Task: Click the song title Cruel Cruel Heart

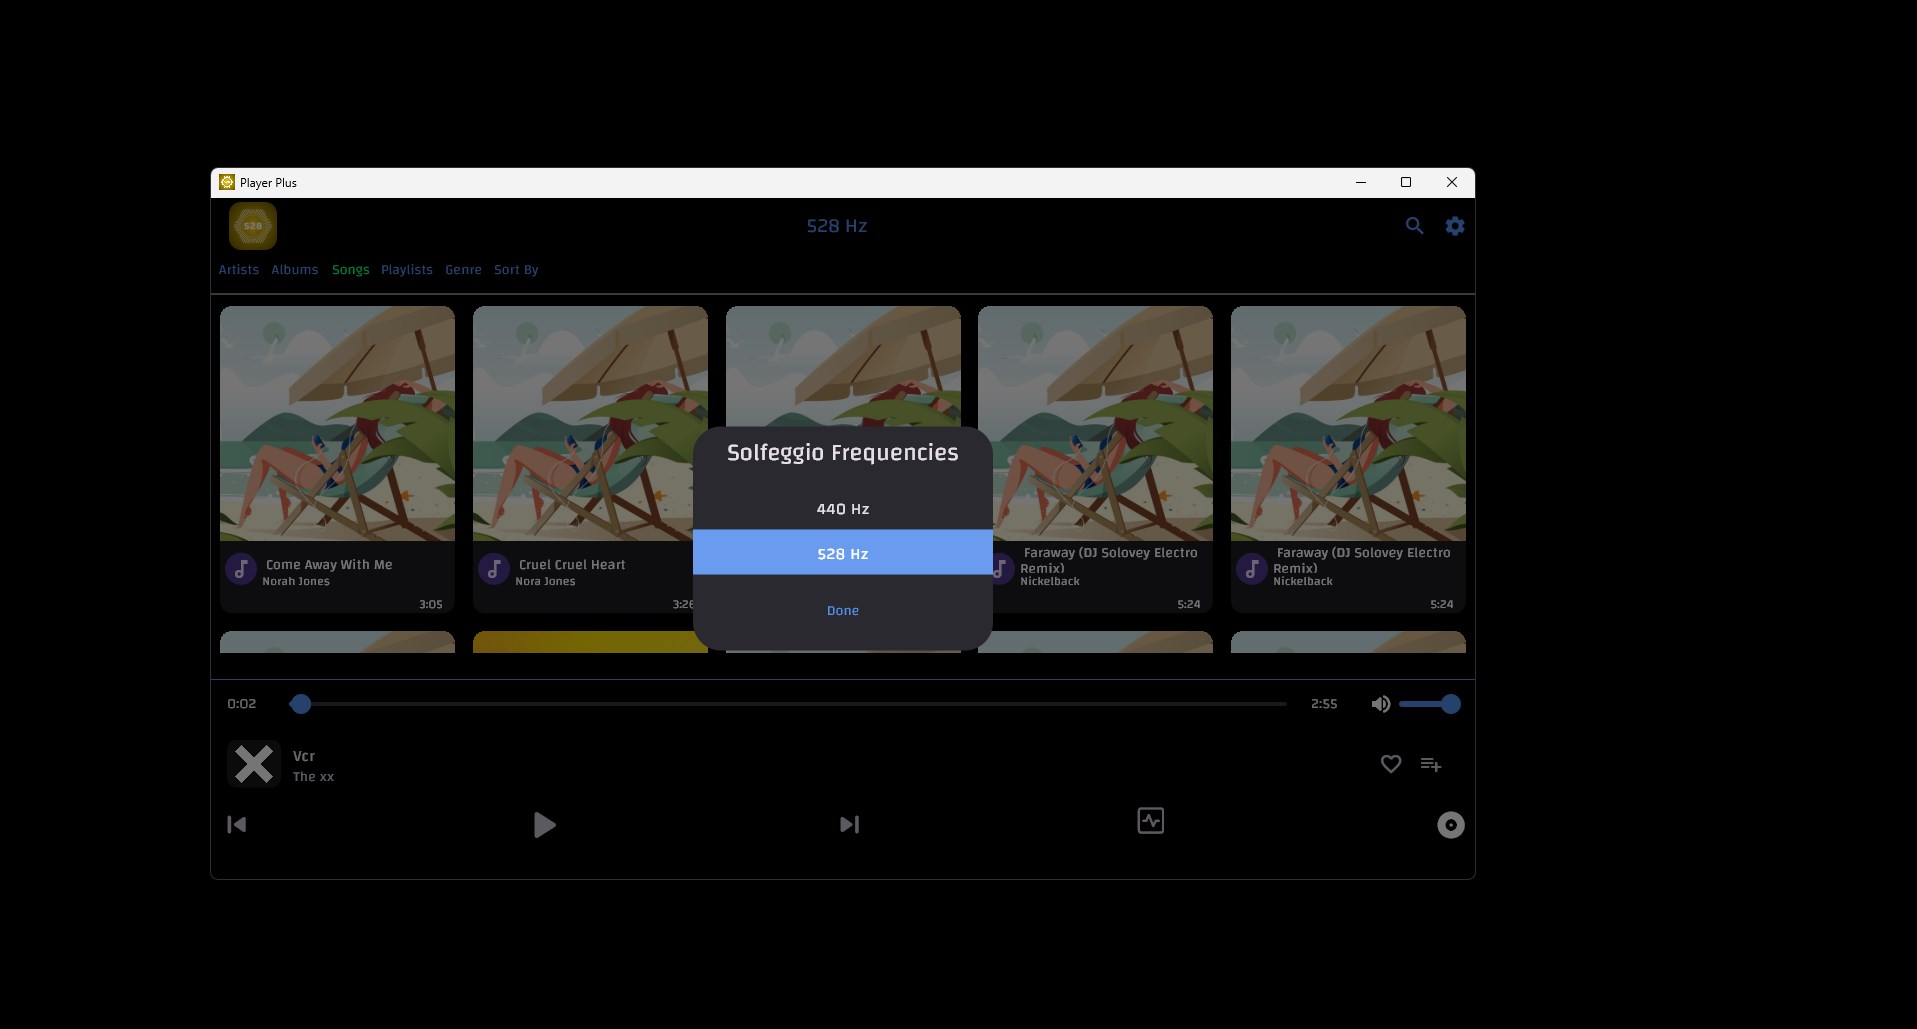Action: (572, 565)
